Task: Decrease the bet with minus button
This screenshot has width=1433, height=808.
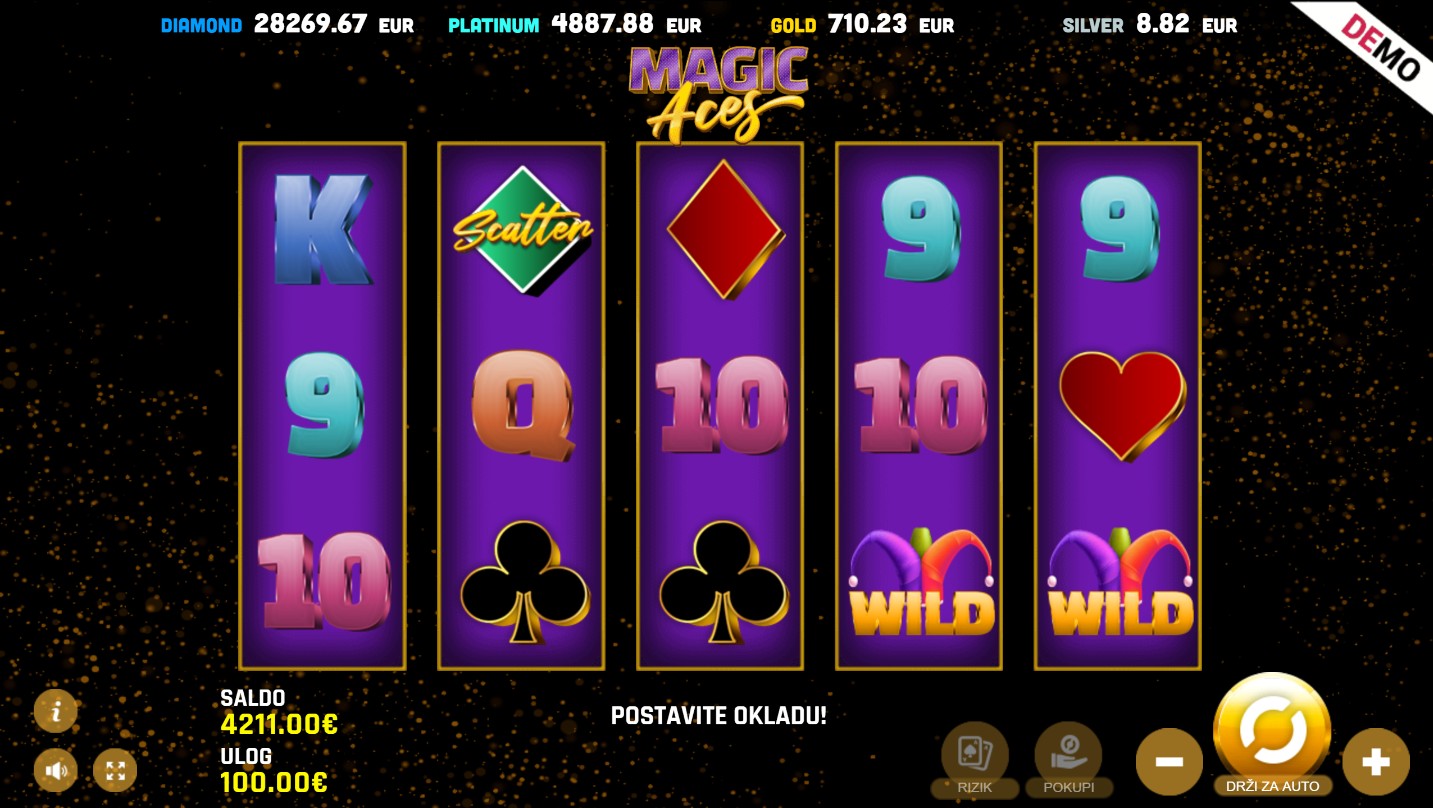Action: coord(1169,762)
